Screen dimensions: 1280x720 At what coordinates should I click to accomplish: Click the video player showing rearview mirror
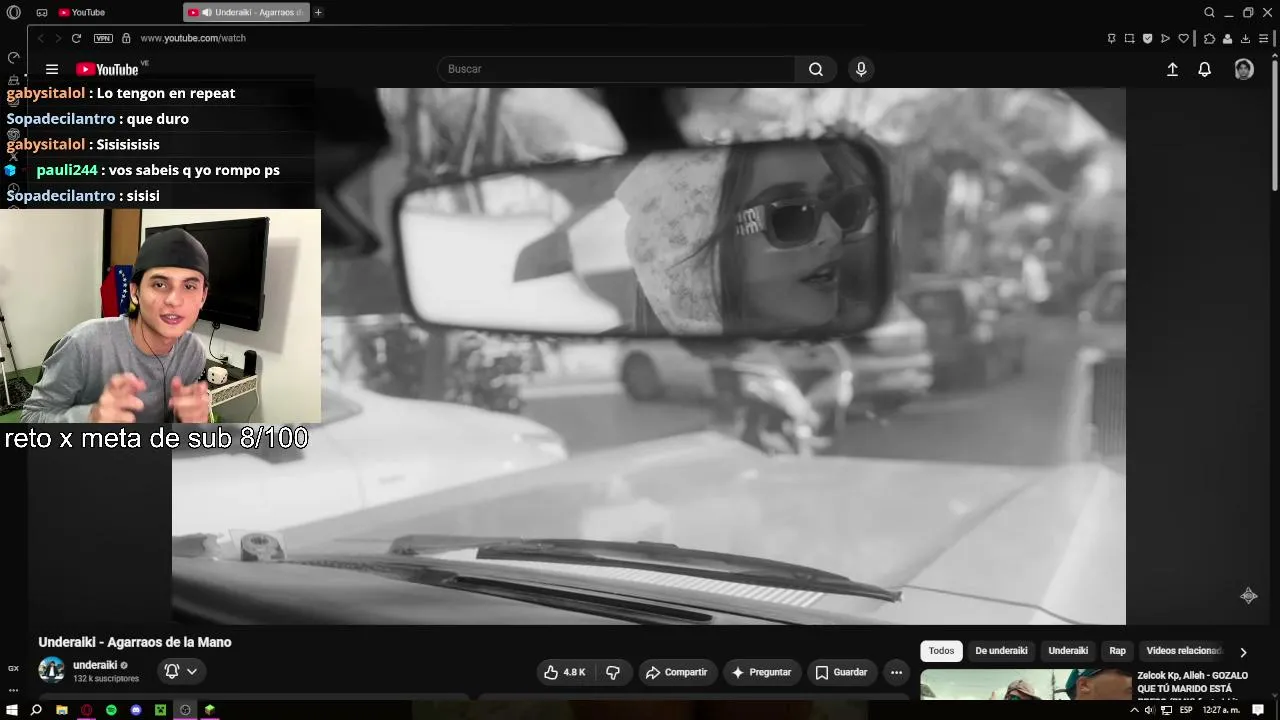(x=649, y=356)
